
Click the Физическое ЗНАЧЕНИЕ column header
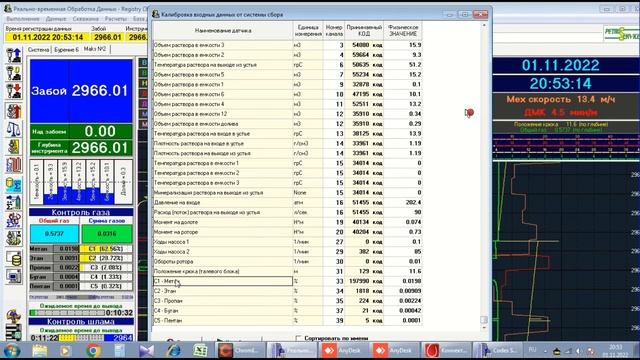click(x=403, y=31)
